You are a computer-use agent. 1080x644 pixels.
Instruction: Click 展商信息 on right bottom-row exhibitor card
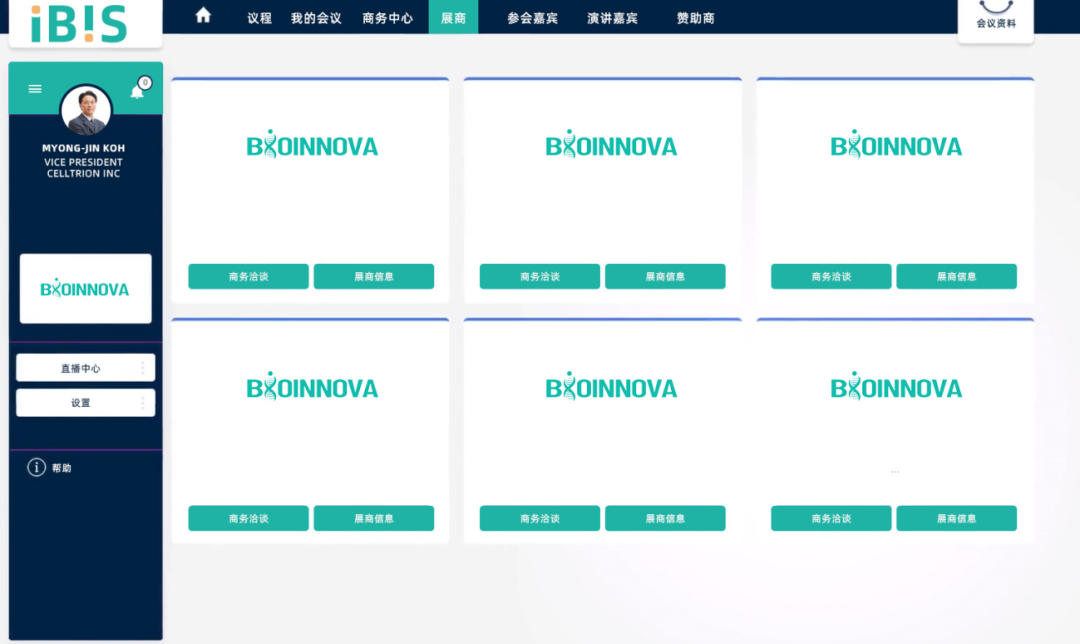coord(957,518)
